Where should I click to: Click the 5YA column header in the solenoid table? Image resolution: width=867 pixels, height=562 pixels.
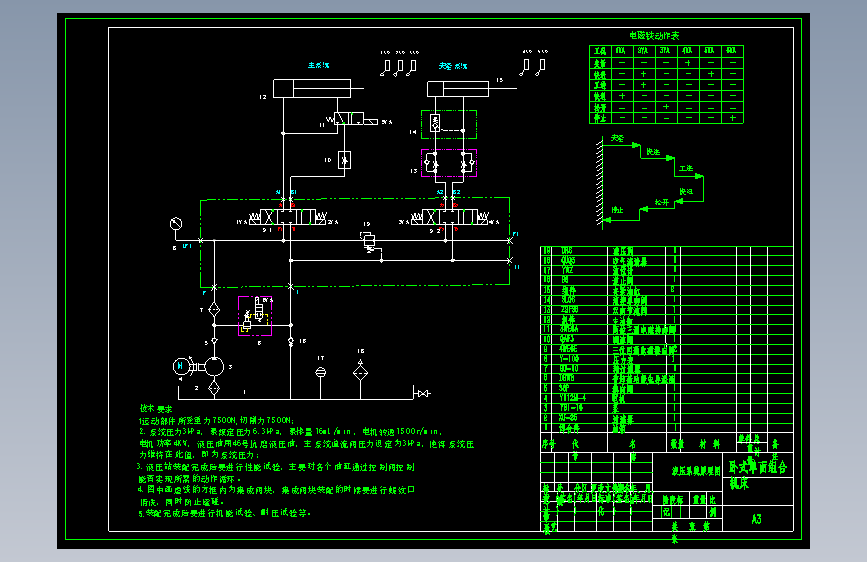(x=709, y=50)
